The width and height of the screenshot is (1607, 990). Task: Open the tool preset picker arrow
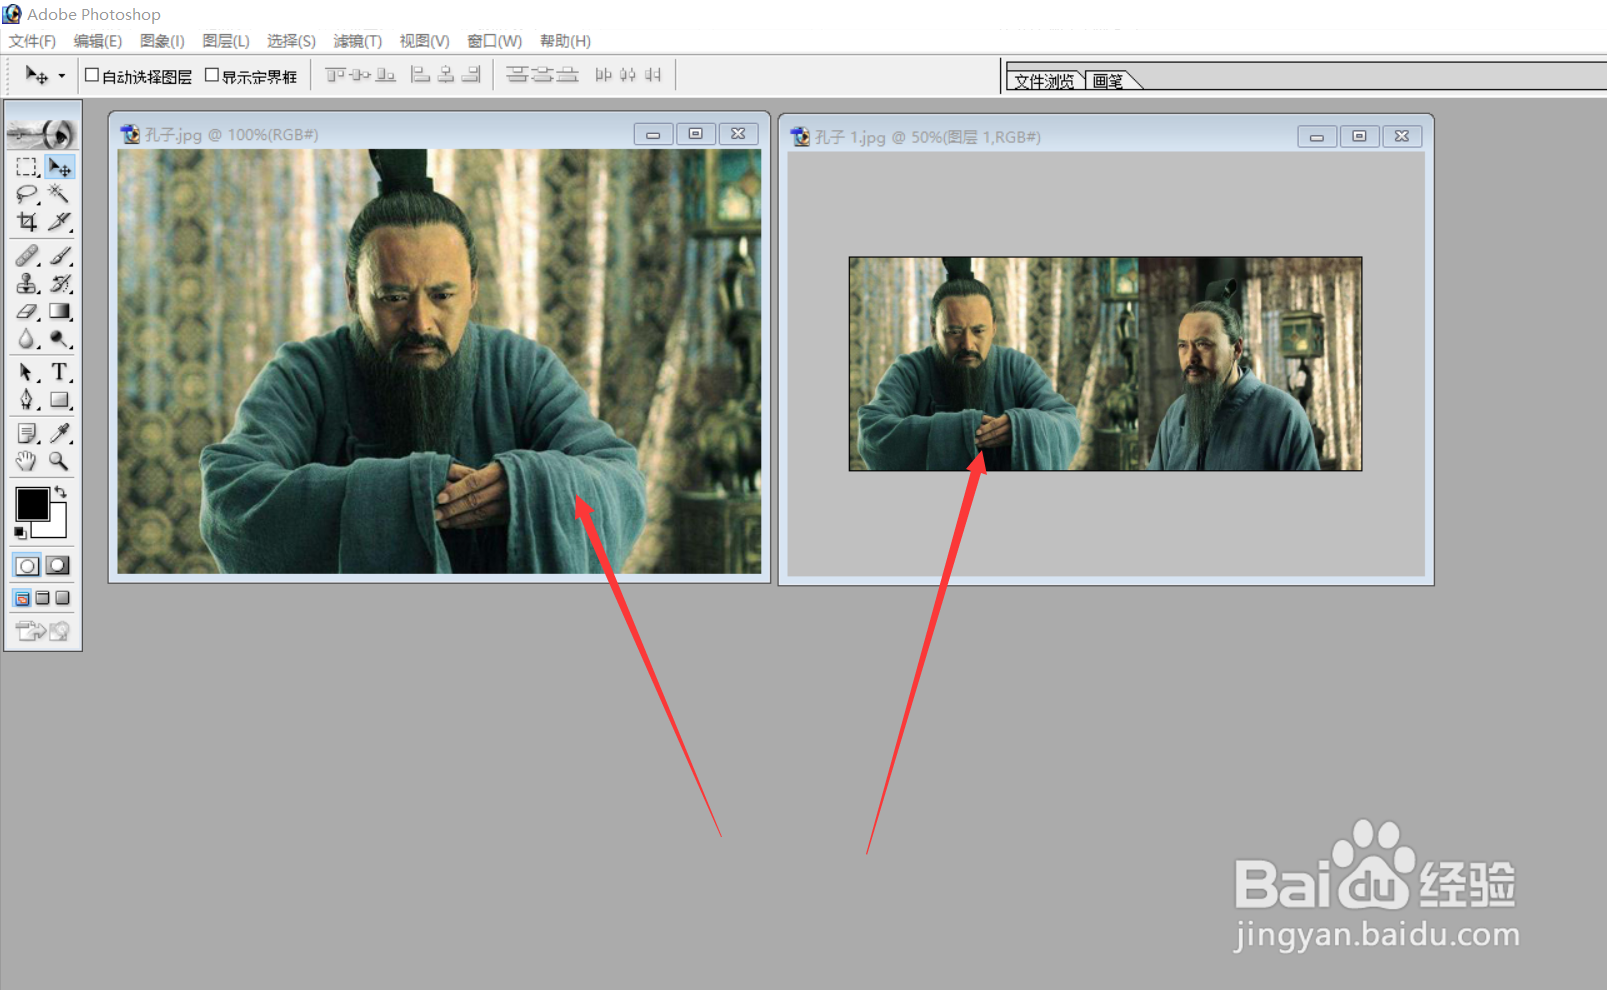pos(61,76)
